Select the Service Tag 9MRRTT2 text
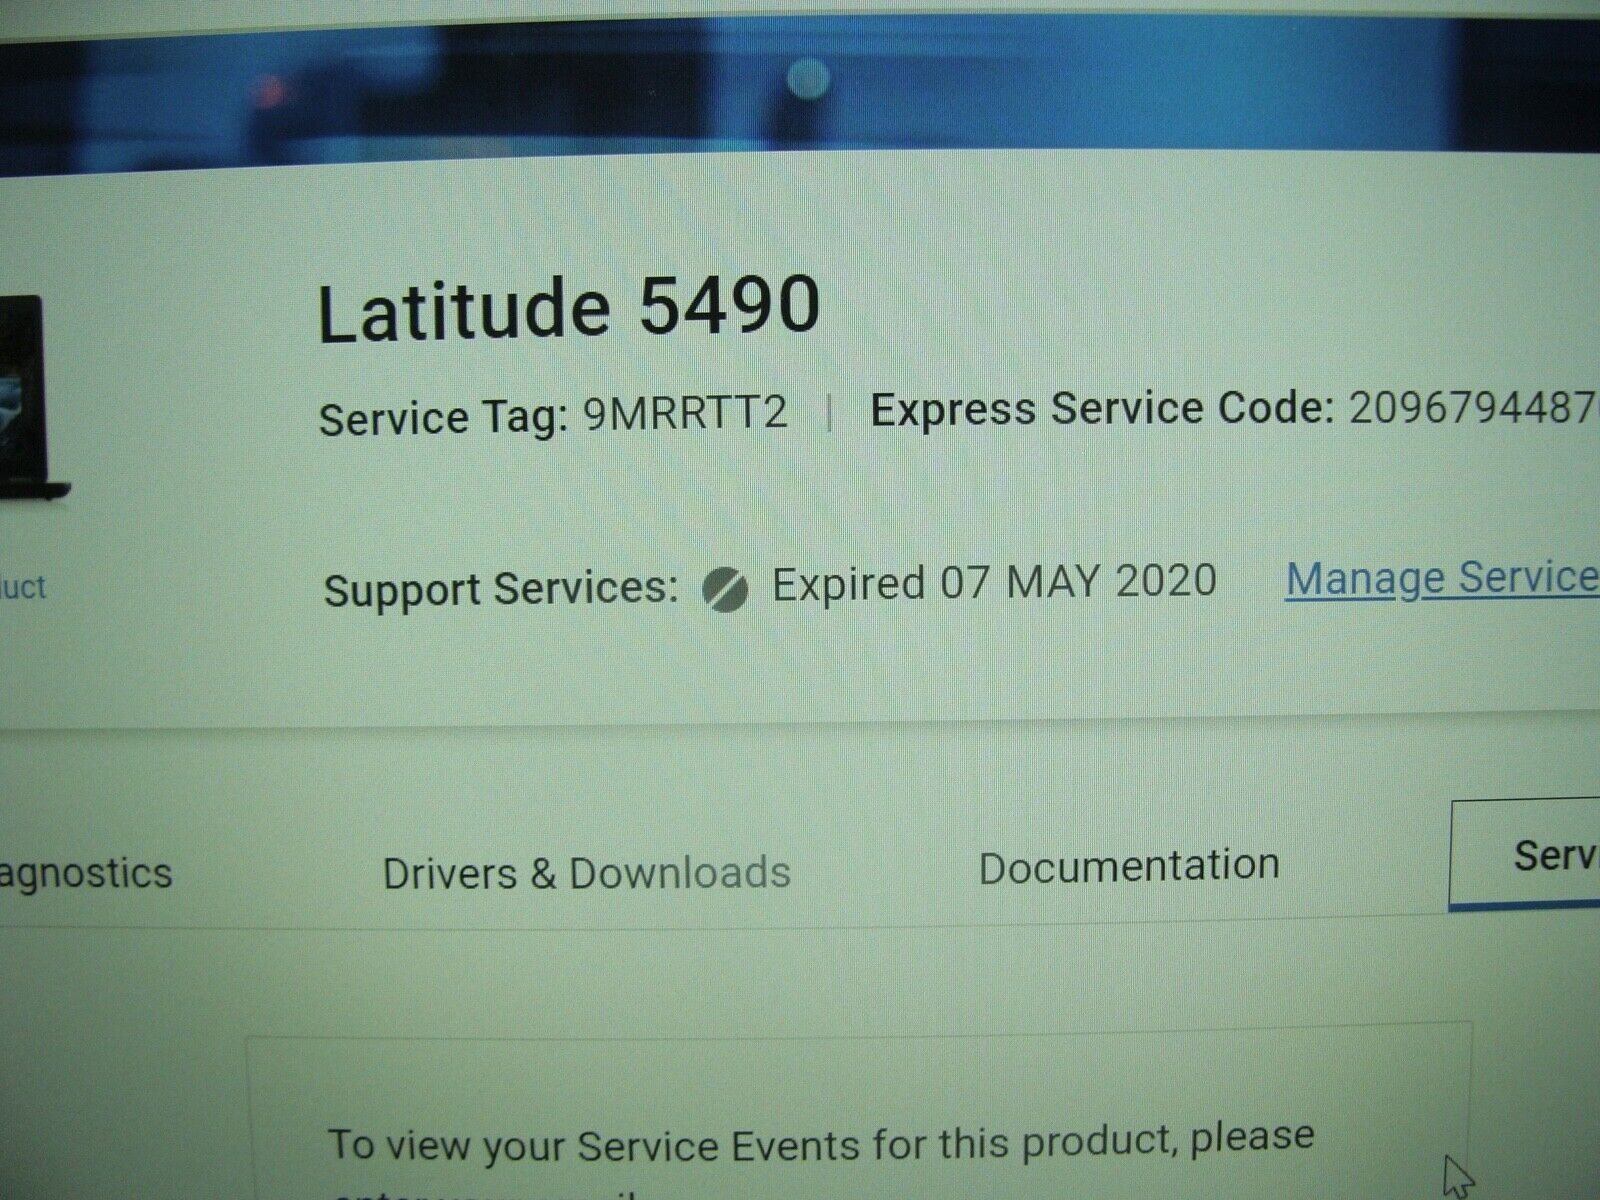 click(x=553, y=416)
